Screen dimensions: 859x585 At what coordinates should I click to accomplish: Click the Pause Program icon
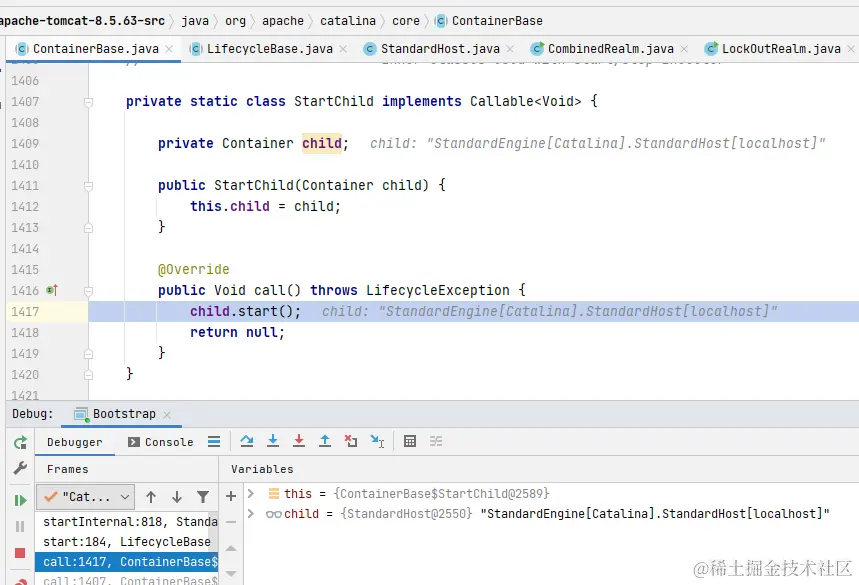click(x=20, y=526)
